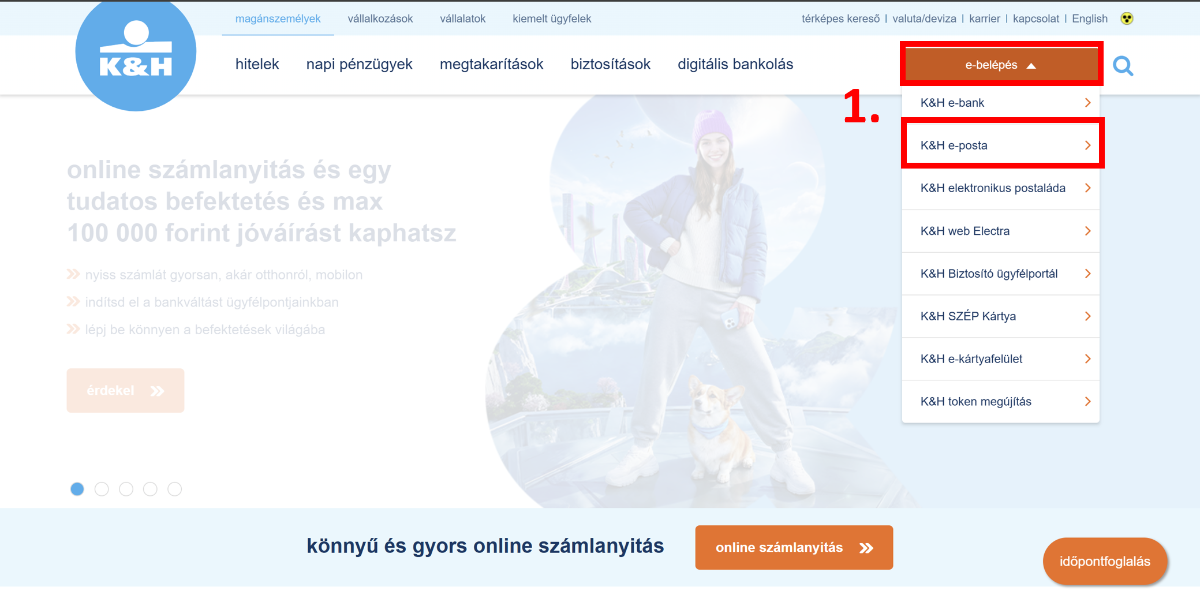Select the third carousel dot
Screen dimensions: 1200x613
point(126,489)
